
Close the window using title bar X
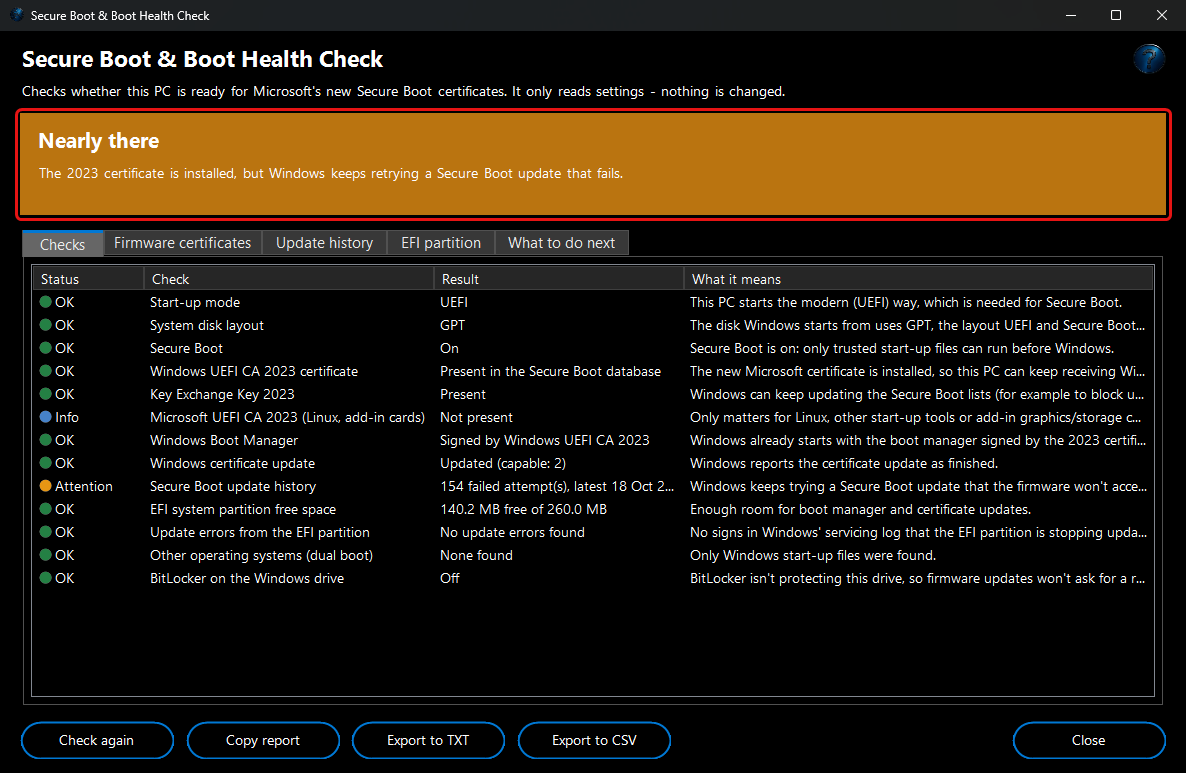[x=1162, y=15]
